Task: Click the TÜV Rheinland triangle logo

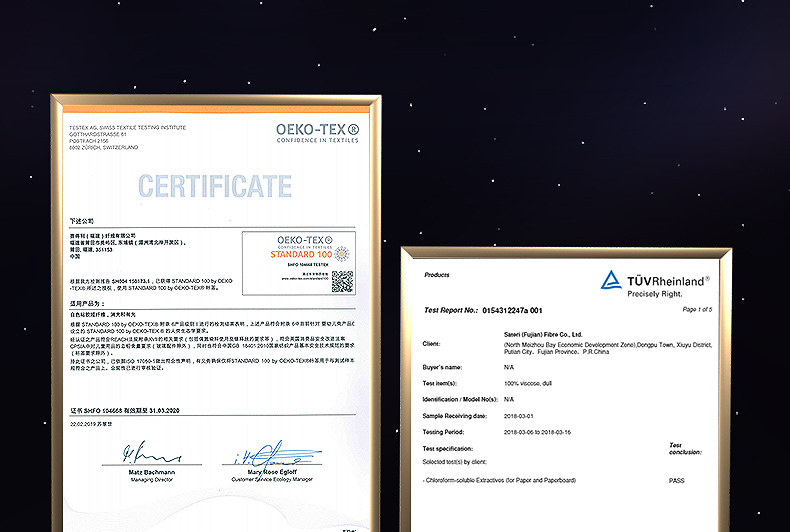Action: (x=611, y=280)
